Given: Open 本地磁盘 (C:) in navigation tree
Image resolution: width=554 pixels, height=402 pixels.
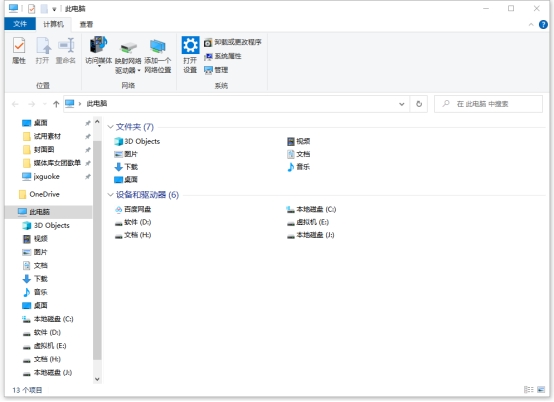Looking at the screenshot, I should click(49, 319).
